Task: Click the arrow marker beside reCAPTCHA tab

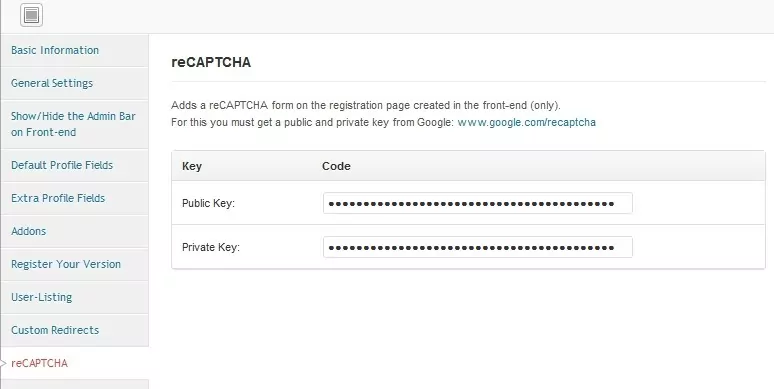Action: tap(3, 363)
